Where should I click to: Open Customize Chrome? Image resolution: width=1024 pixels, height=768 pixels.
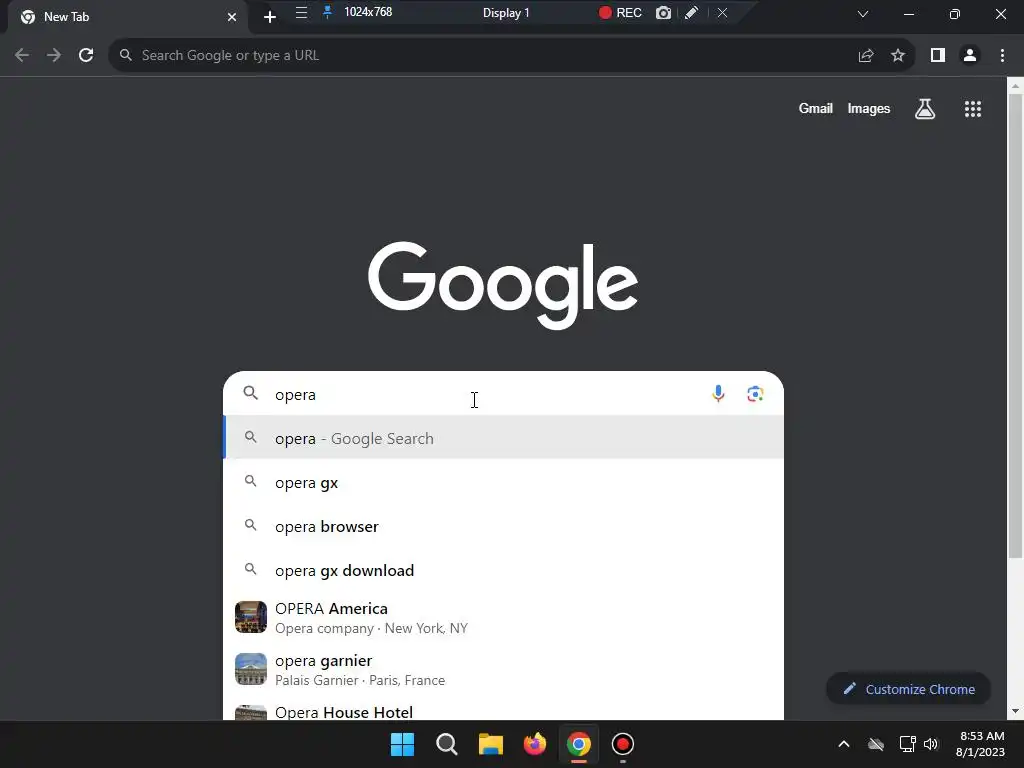click(x=908, y=689)
